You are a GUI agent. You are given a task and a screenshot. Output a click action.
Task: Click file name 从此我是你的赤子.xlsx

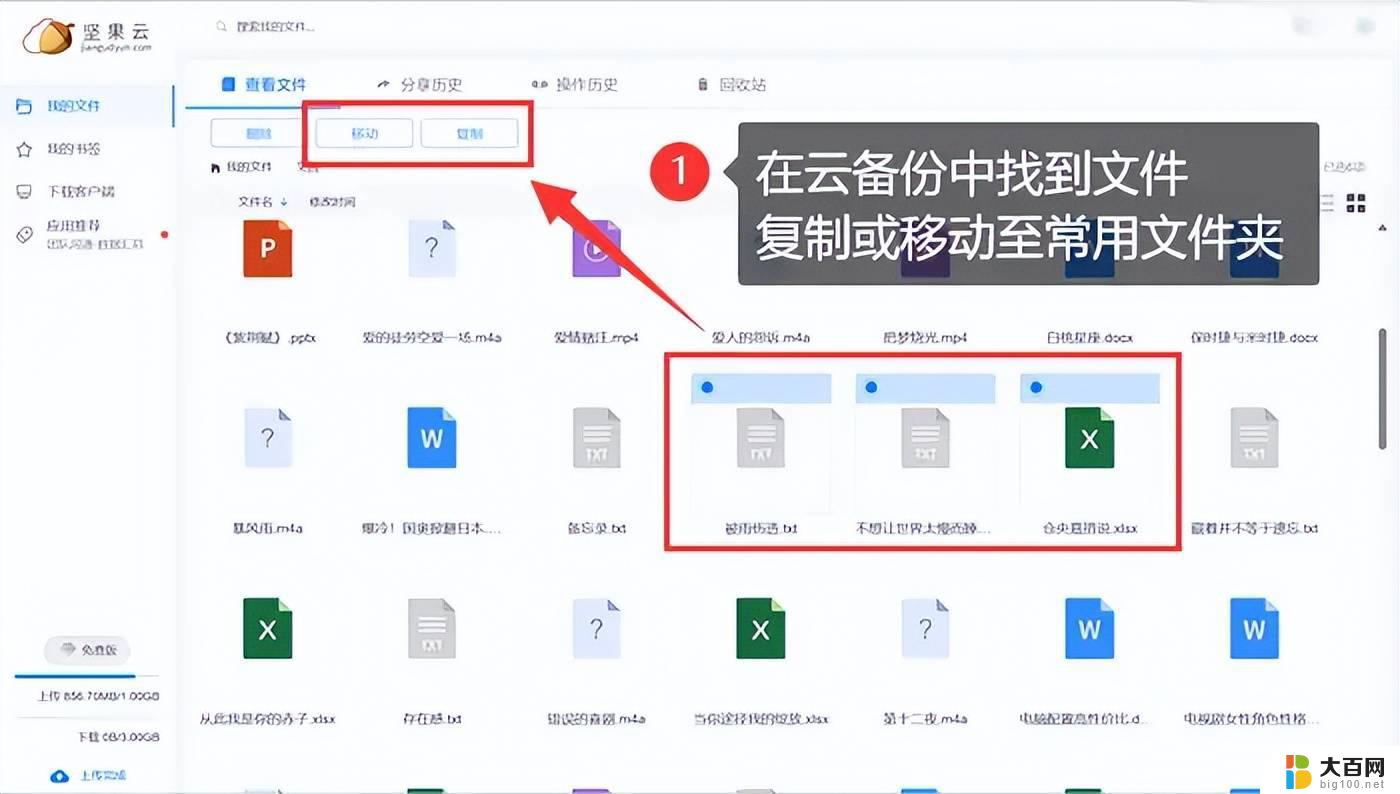(x=268, y=719)
